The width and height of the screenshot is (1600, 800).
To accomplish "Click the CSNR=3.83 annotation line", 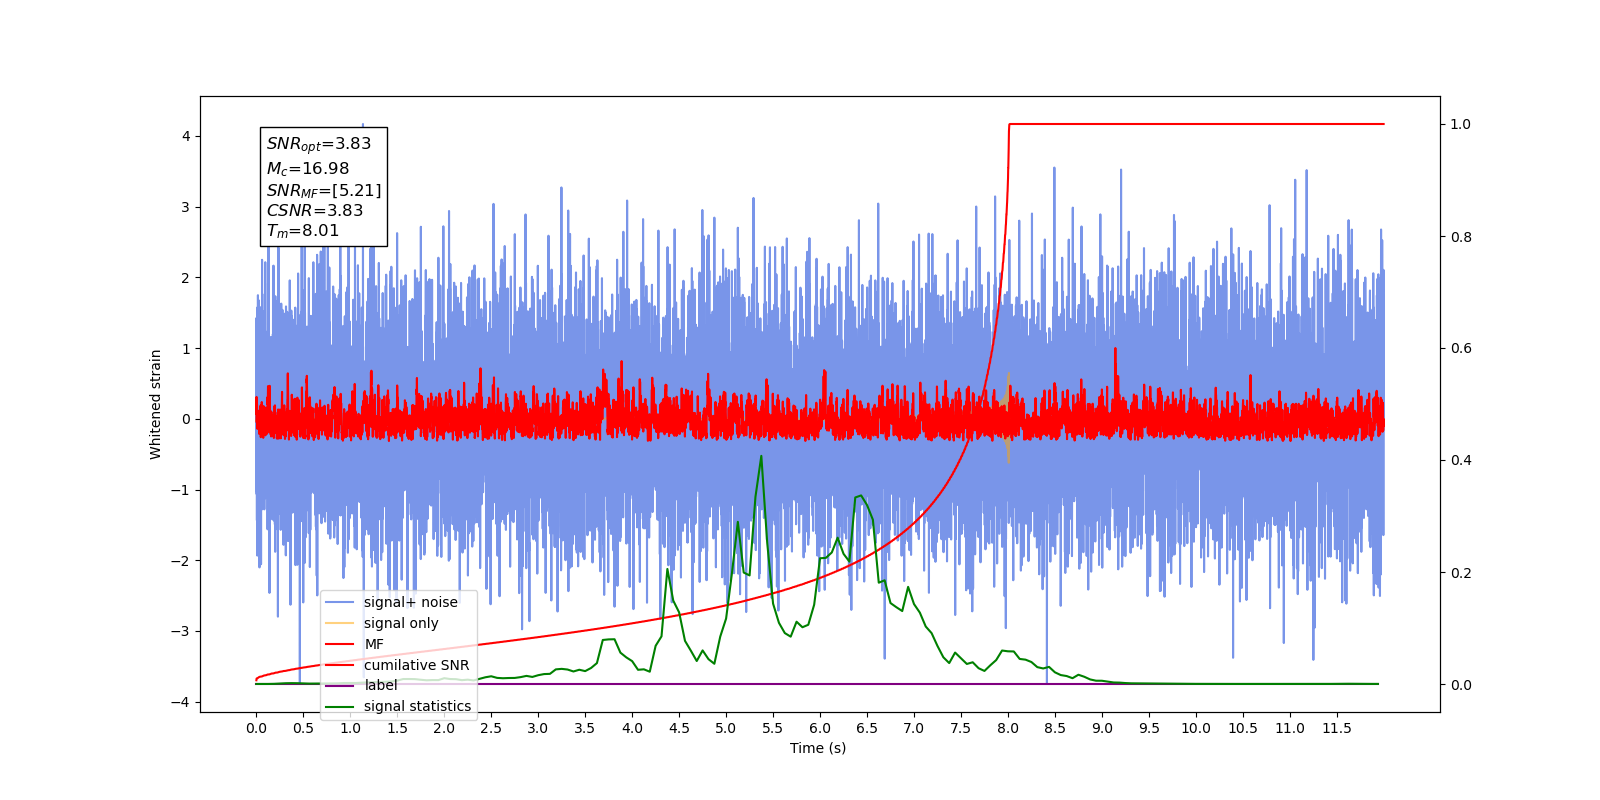I will pyautogui.click(x=315, y=211).
